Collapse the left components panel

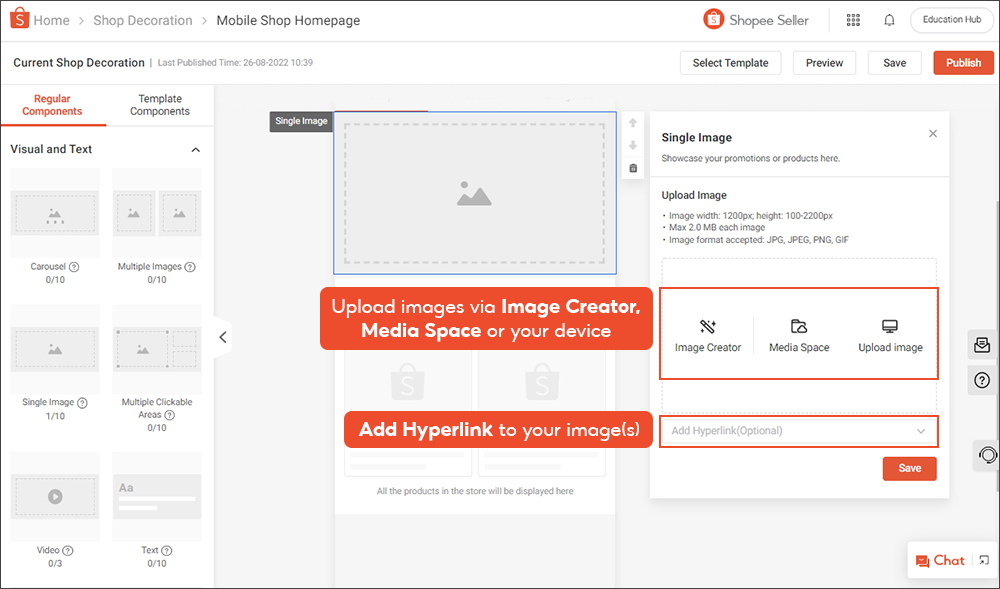(x=223, y=337)
